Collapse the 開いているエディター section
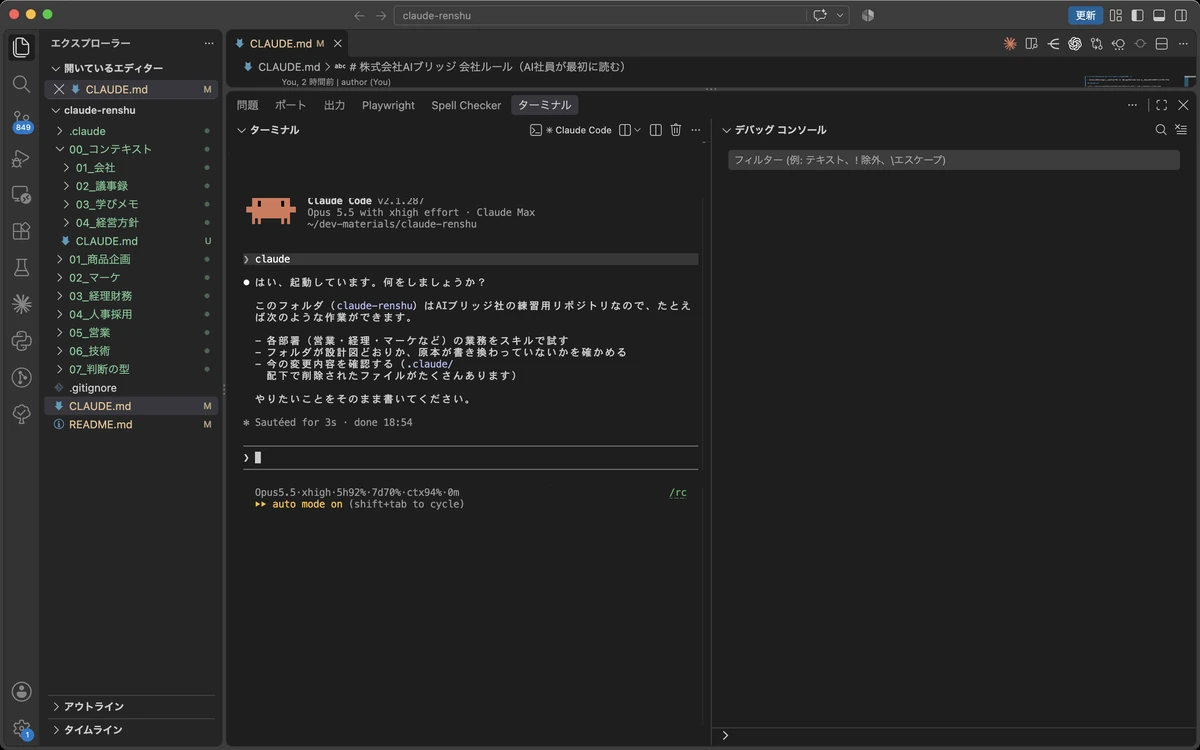Image resolution: width=1200 pixels, height=750 pixels. click(x=130, y=68)
